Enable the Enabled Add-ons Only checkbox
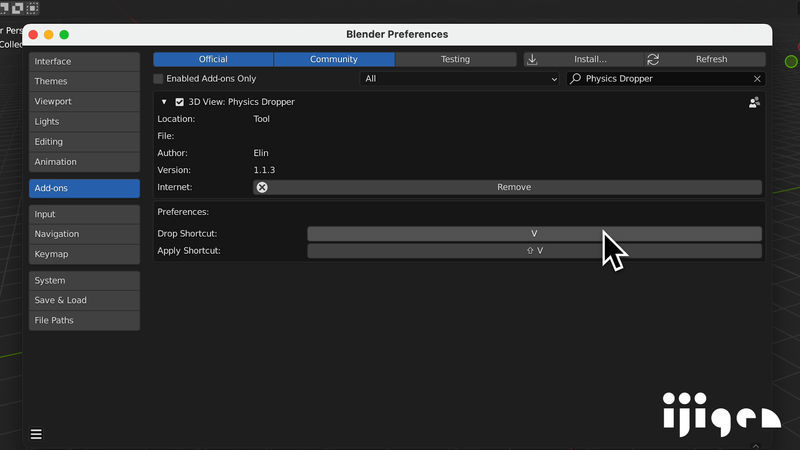 [158, 79]
